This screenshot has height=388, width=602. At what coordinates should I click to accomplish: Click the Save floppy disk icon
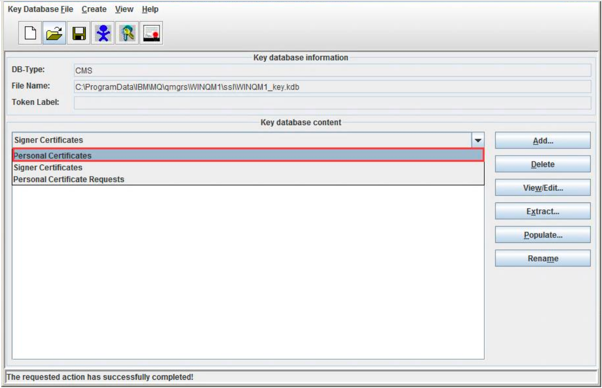point(79,33)
